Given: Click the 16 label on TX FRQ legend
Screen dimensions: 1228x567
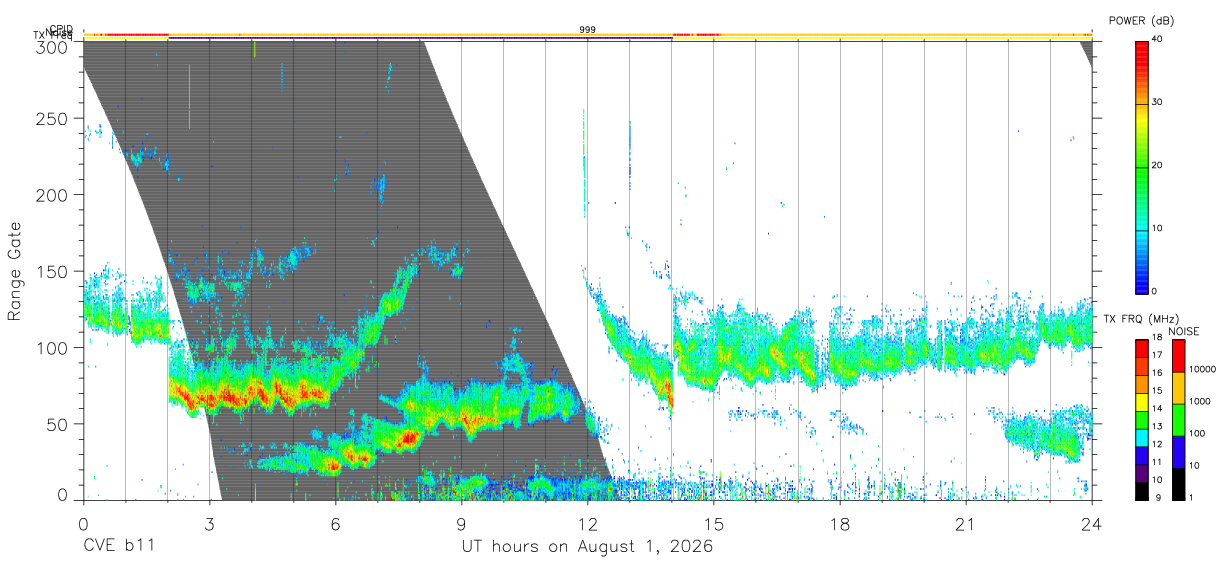Looking at the screenshot, I should (x=1157, y=373).
